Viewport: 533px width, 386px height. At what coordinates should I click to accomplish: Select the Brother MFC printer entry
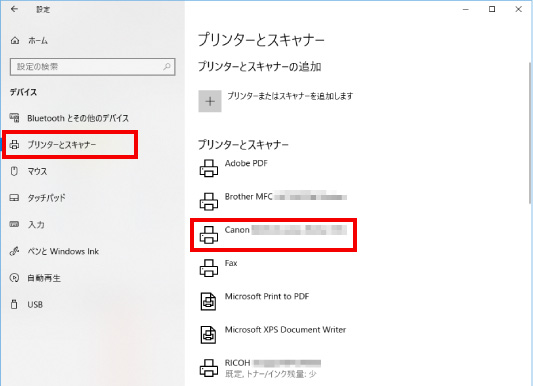(286, 196)
